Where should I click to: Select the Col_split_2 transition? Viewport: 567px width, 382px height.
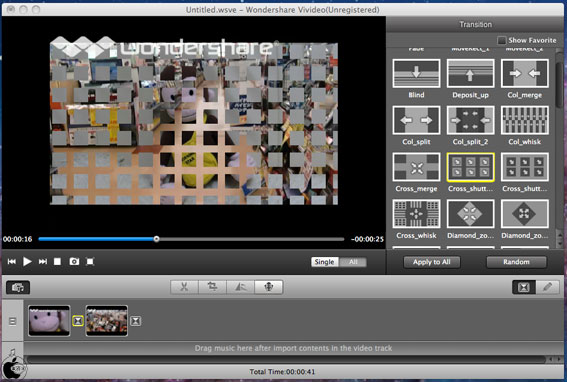coord(470,120)
